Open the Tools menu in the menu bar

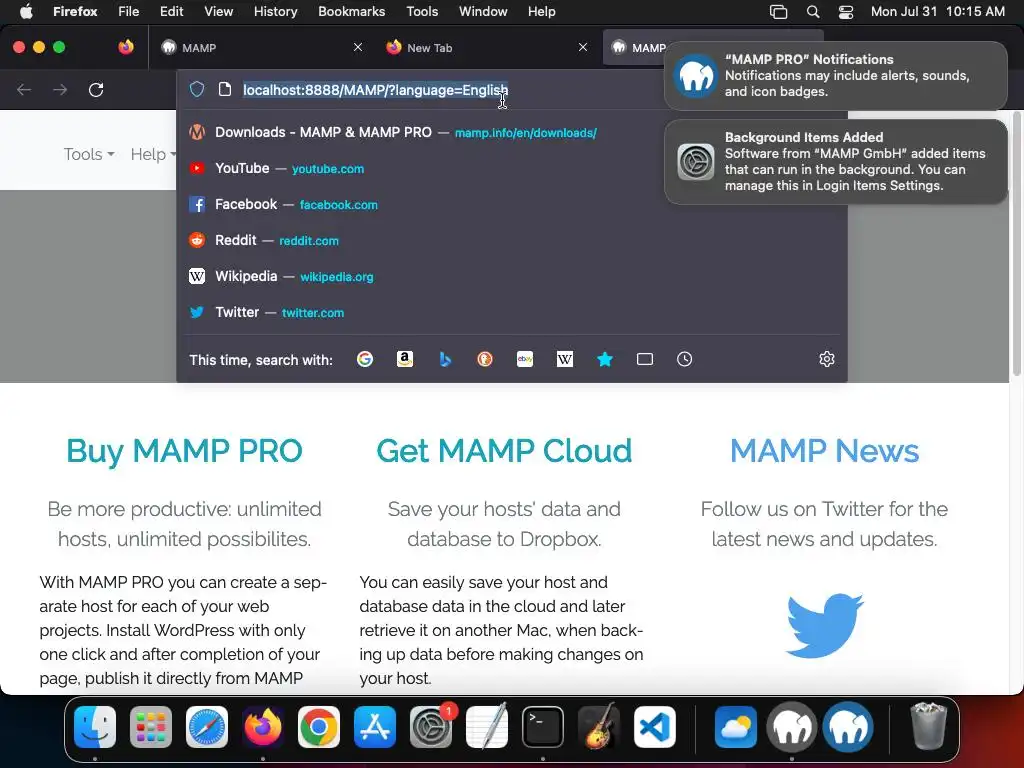click(x=422, y=11)
